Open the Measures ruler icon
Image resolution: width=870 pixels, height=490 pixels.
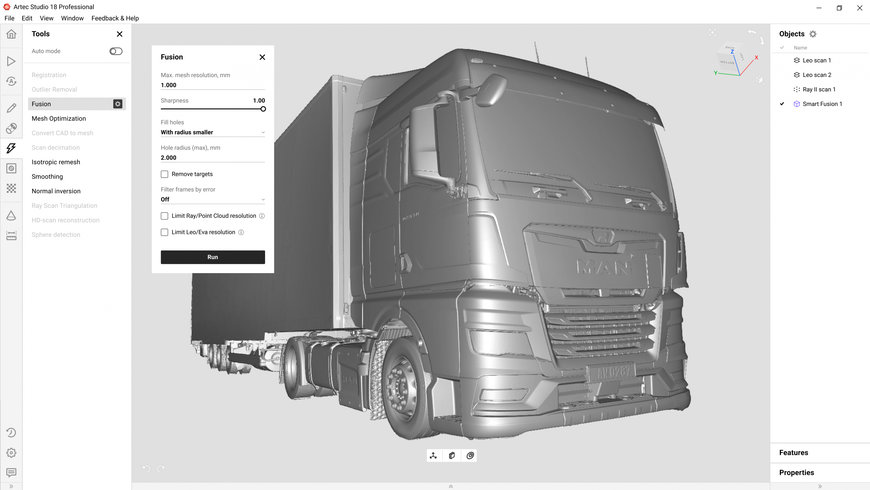click(x=11, y=236)
